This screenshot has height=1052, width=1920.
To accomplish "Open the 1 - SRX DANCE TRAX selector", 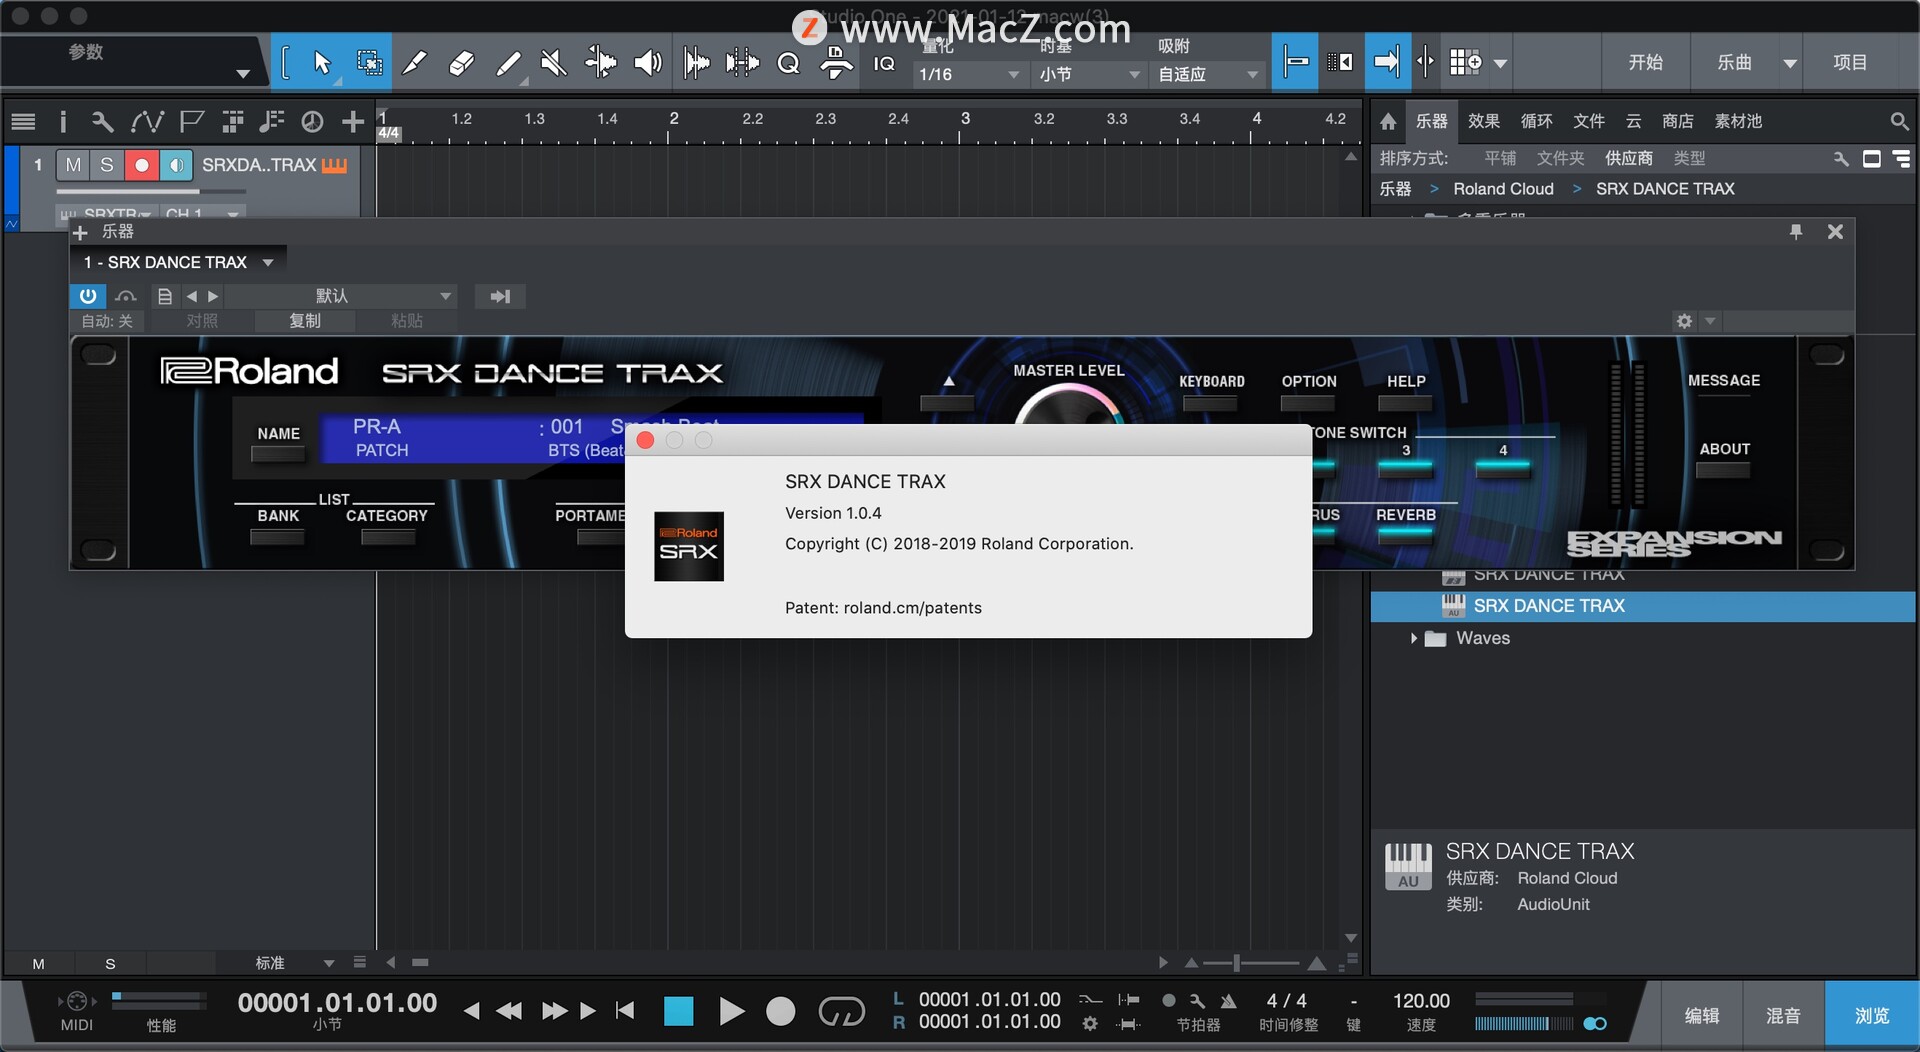I will (x=178, y=262).
